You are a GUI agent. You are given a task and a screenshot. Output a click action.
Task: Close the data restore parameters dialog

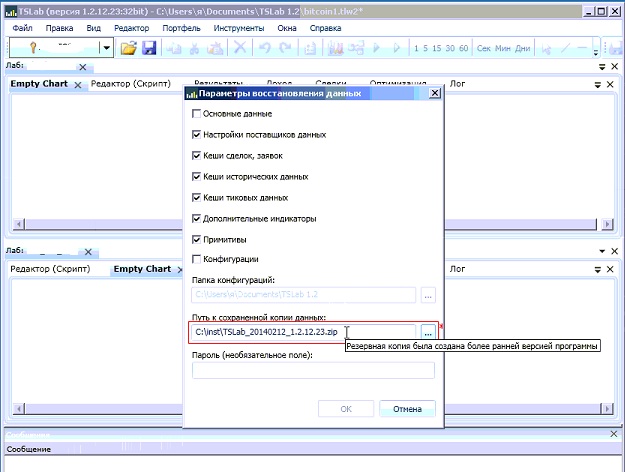coord(434,93)
